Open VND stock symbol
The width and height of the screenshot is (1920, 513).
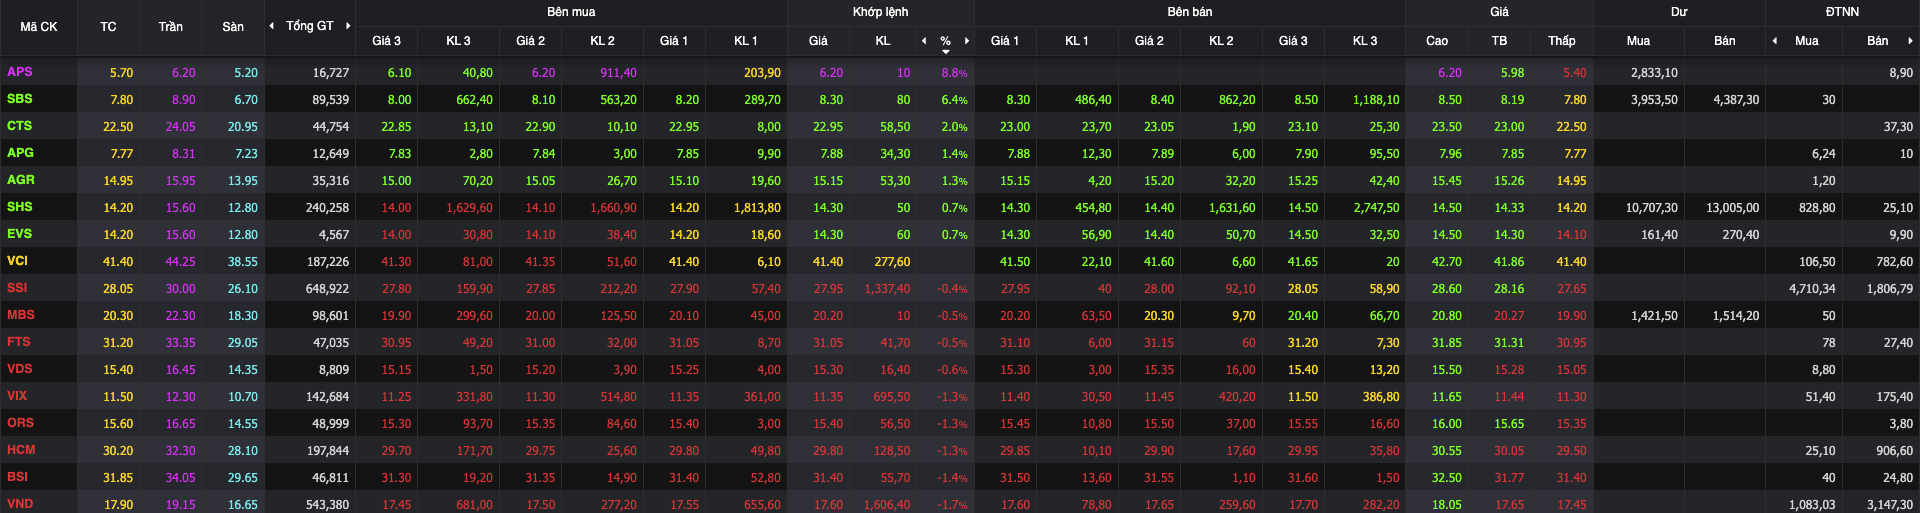click(20, 504)
